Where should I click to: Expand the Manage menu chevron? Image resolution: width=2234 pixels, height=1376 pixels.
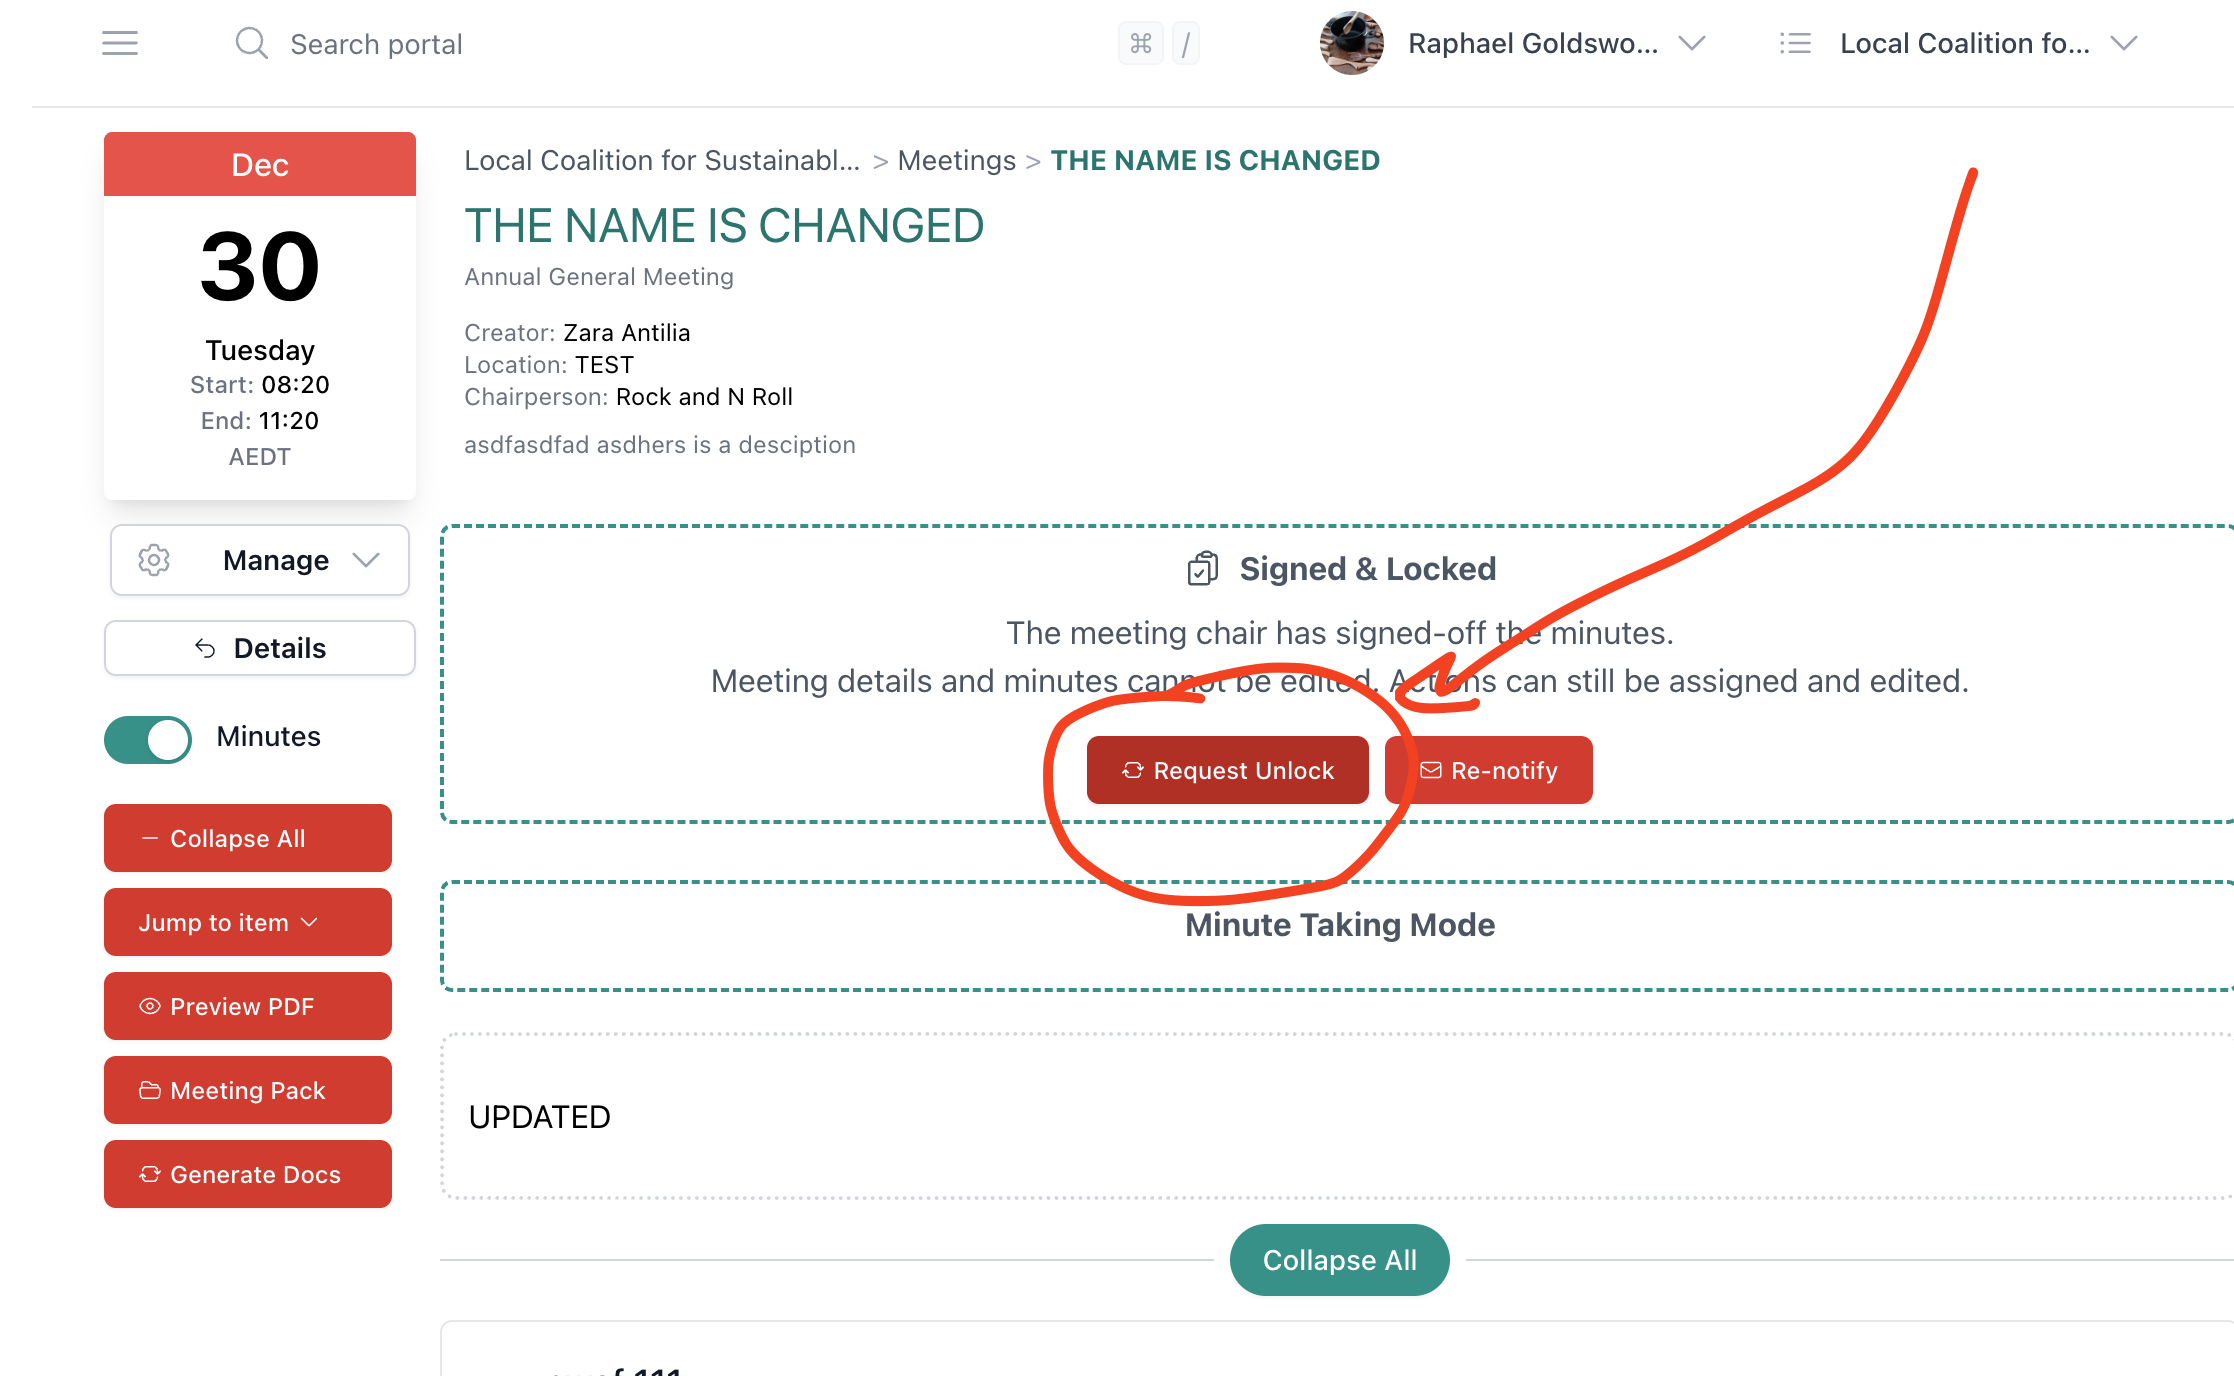(365, 560)
